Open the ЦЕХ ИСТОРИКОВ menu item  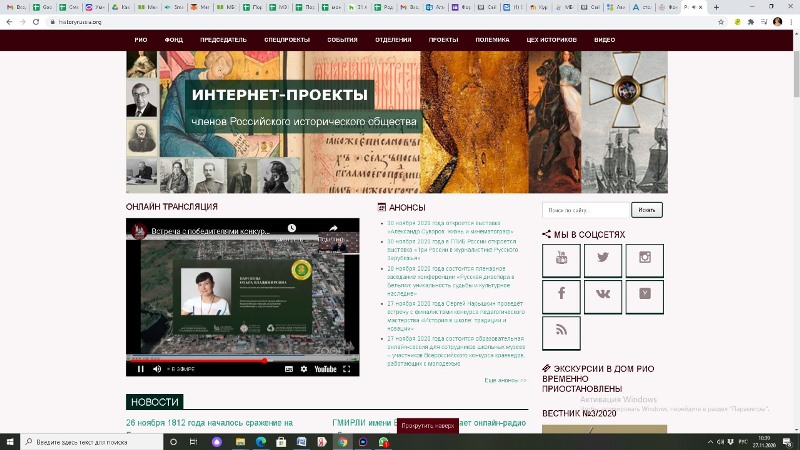(x=552, y=40)
